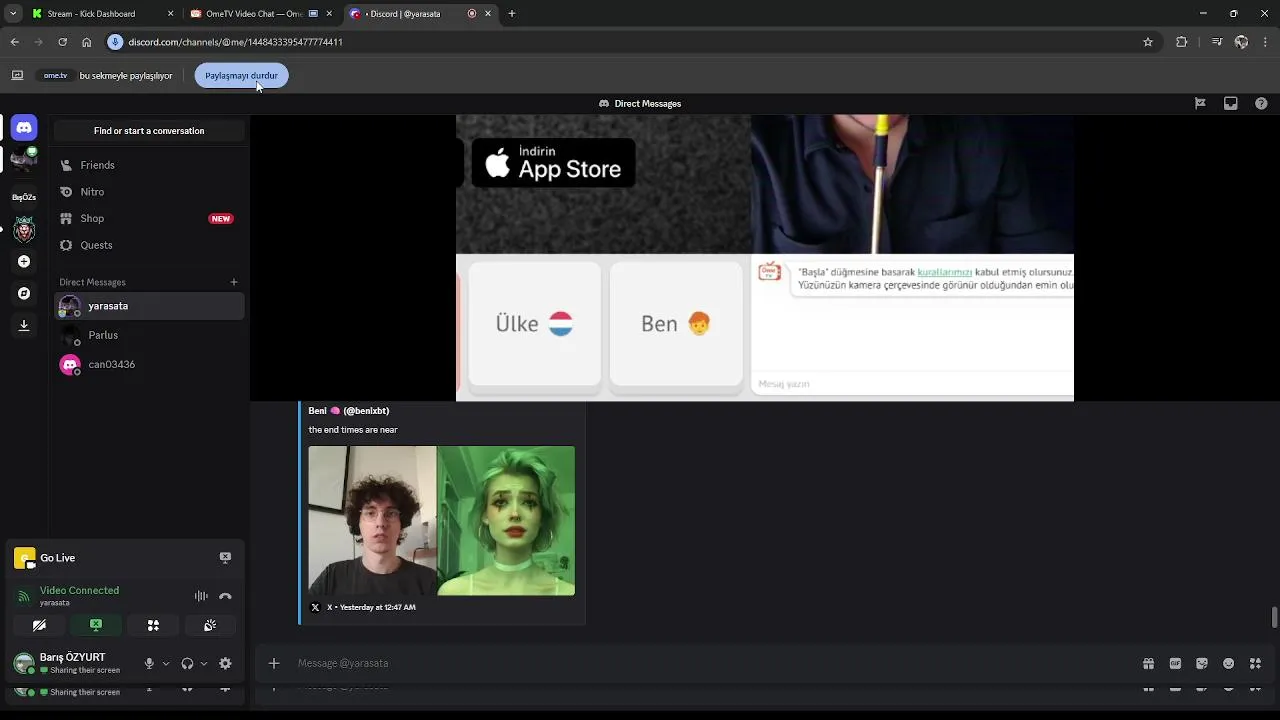The image size is (1280, 720).
Task: Open yarasata direct message
Action: point(149,306)
